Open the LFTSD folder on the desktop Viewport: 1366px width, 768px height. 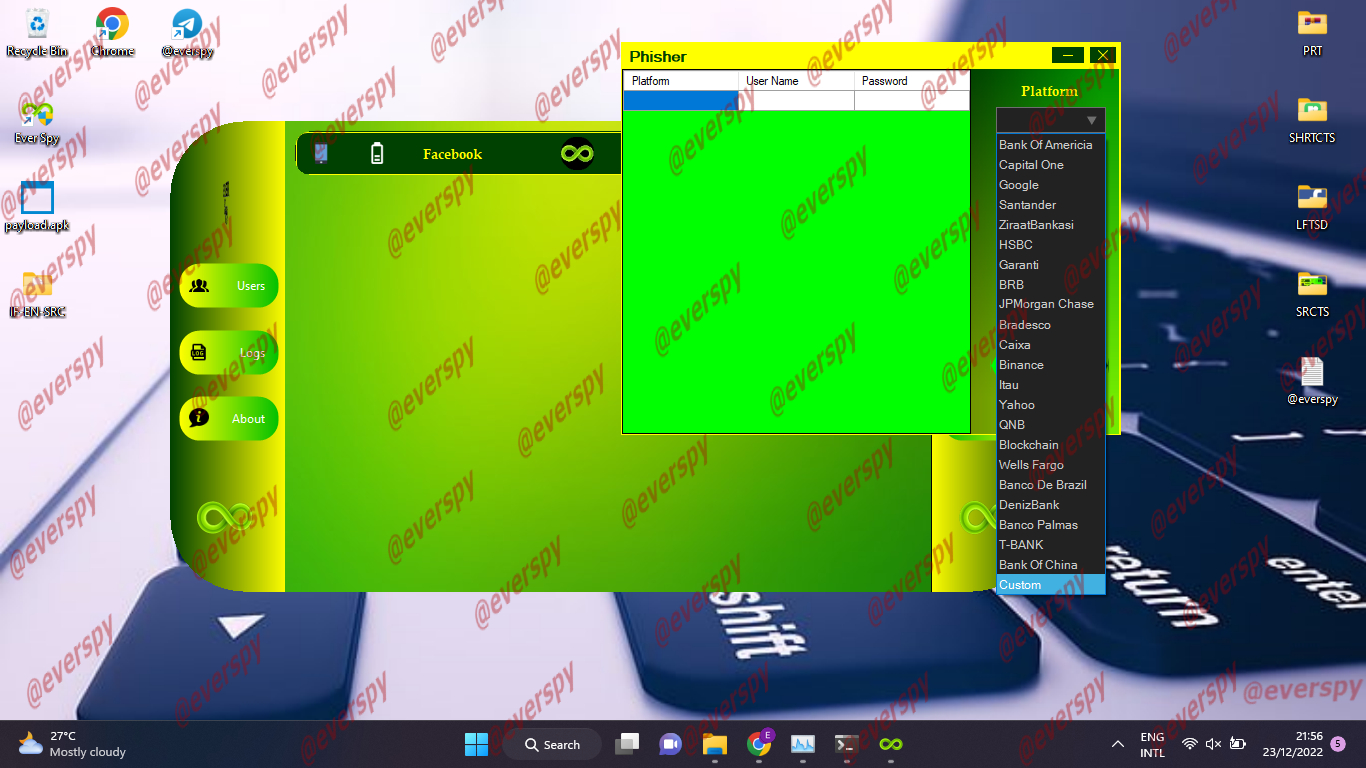point(1312,207)
